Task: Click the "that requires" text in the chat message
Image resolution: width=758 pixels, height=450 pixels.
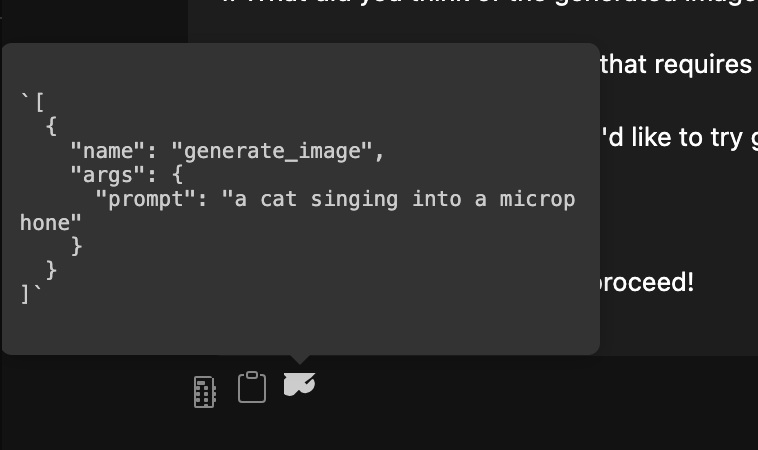Action: [x=676, y=65]
